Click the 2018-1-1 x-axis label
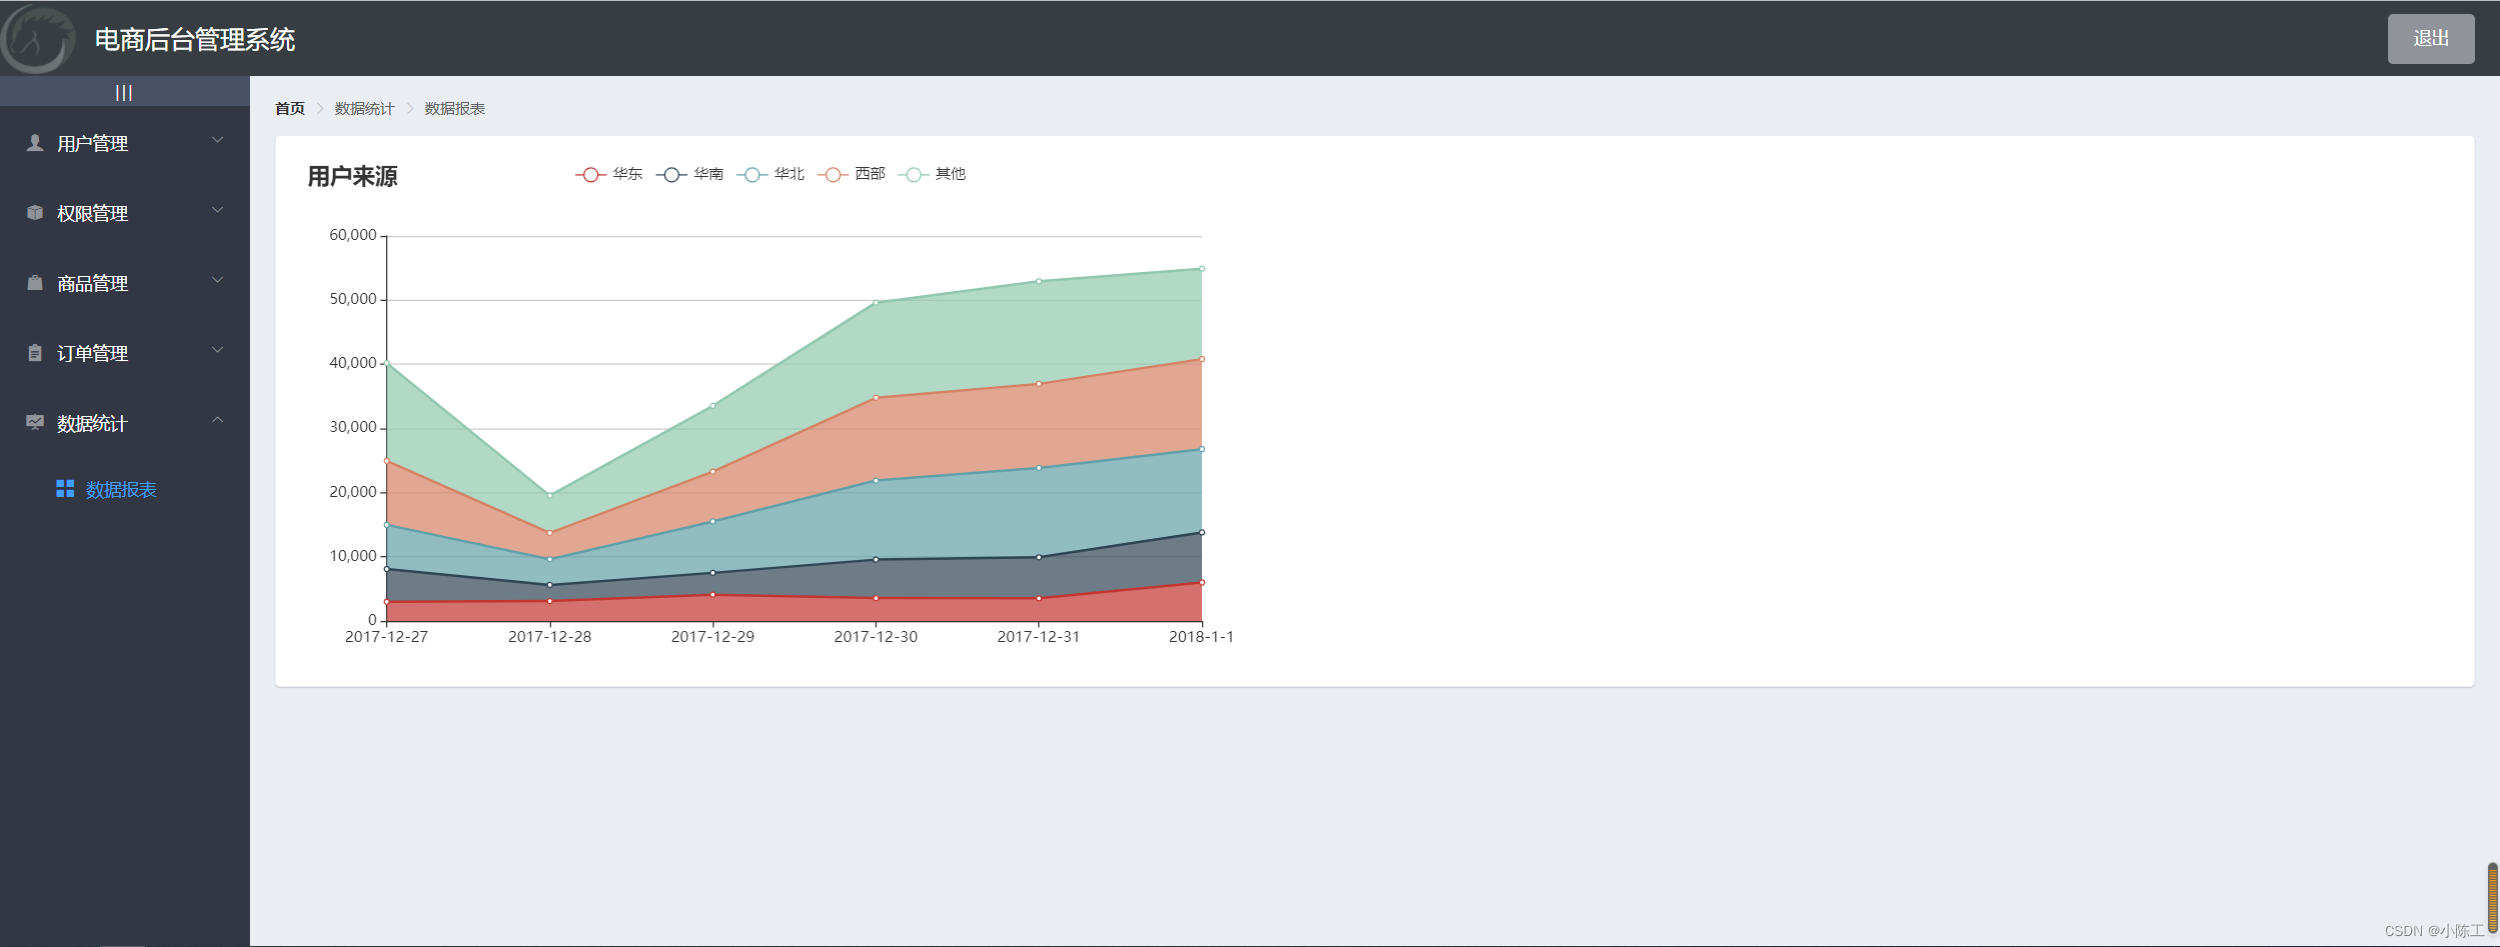The height and width of the screenshot is (947, 2500). pyautogui.click(x=1201, y=637)
